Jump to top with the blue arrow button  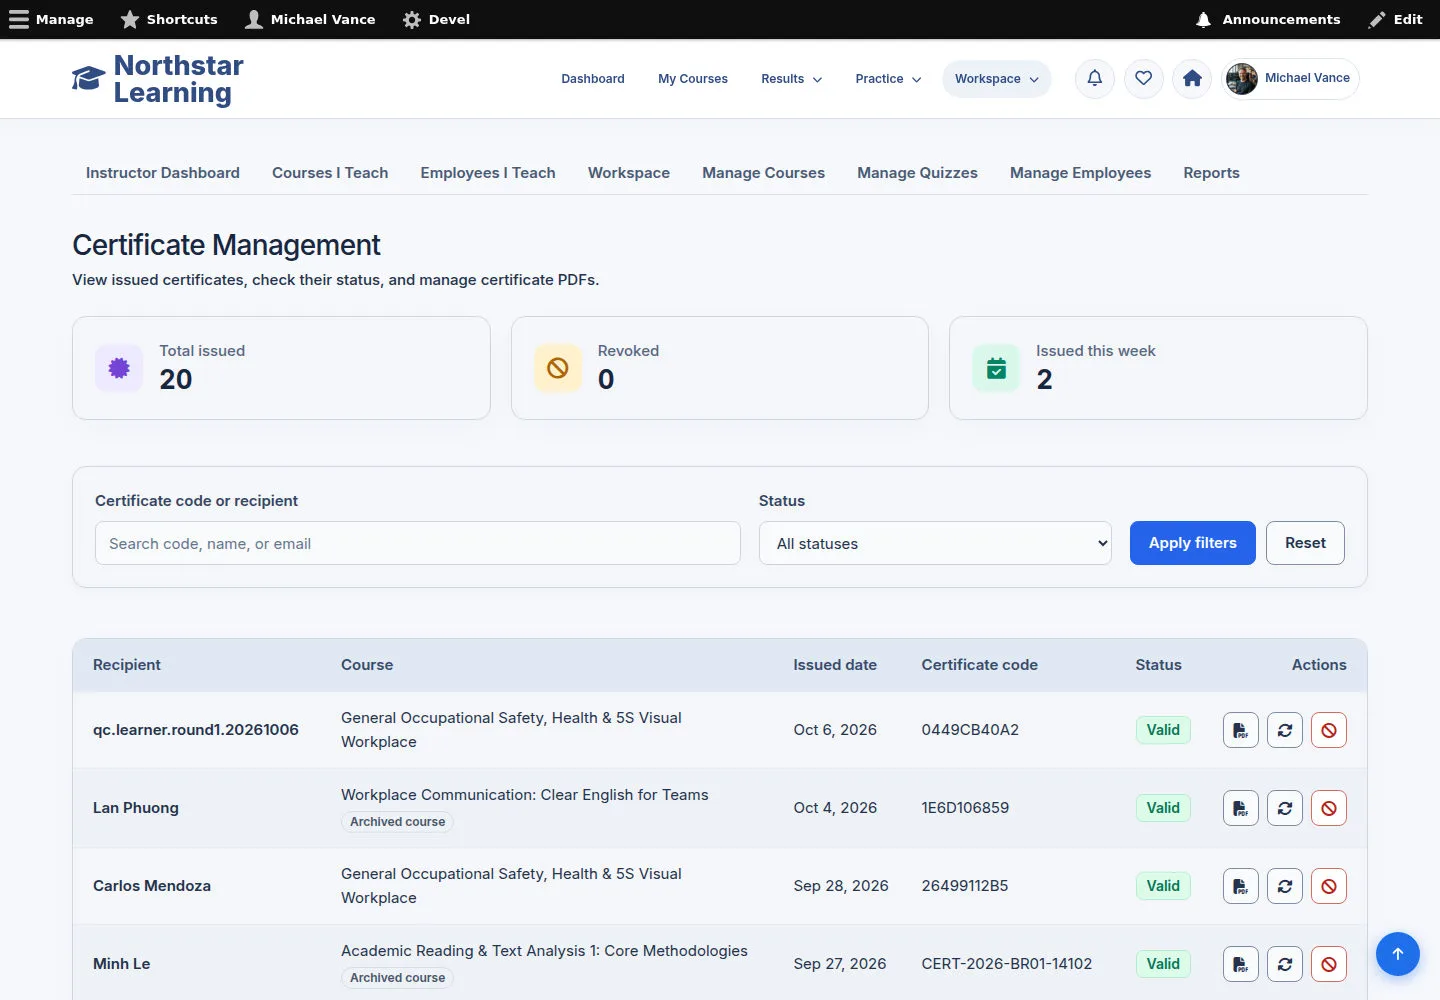click(x=1398, y=954)
